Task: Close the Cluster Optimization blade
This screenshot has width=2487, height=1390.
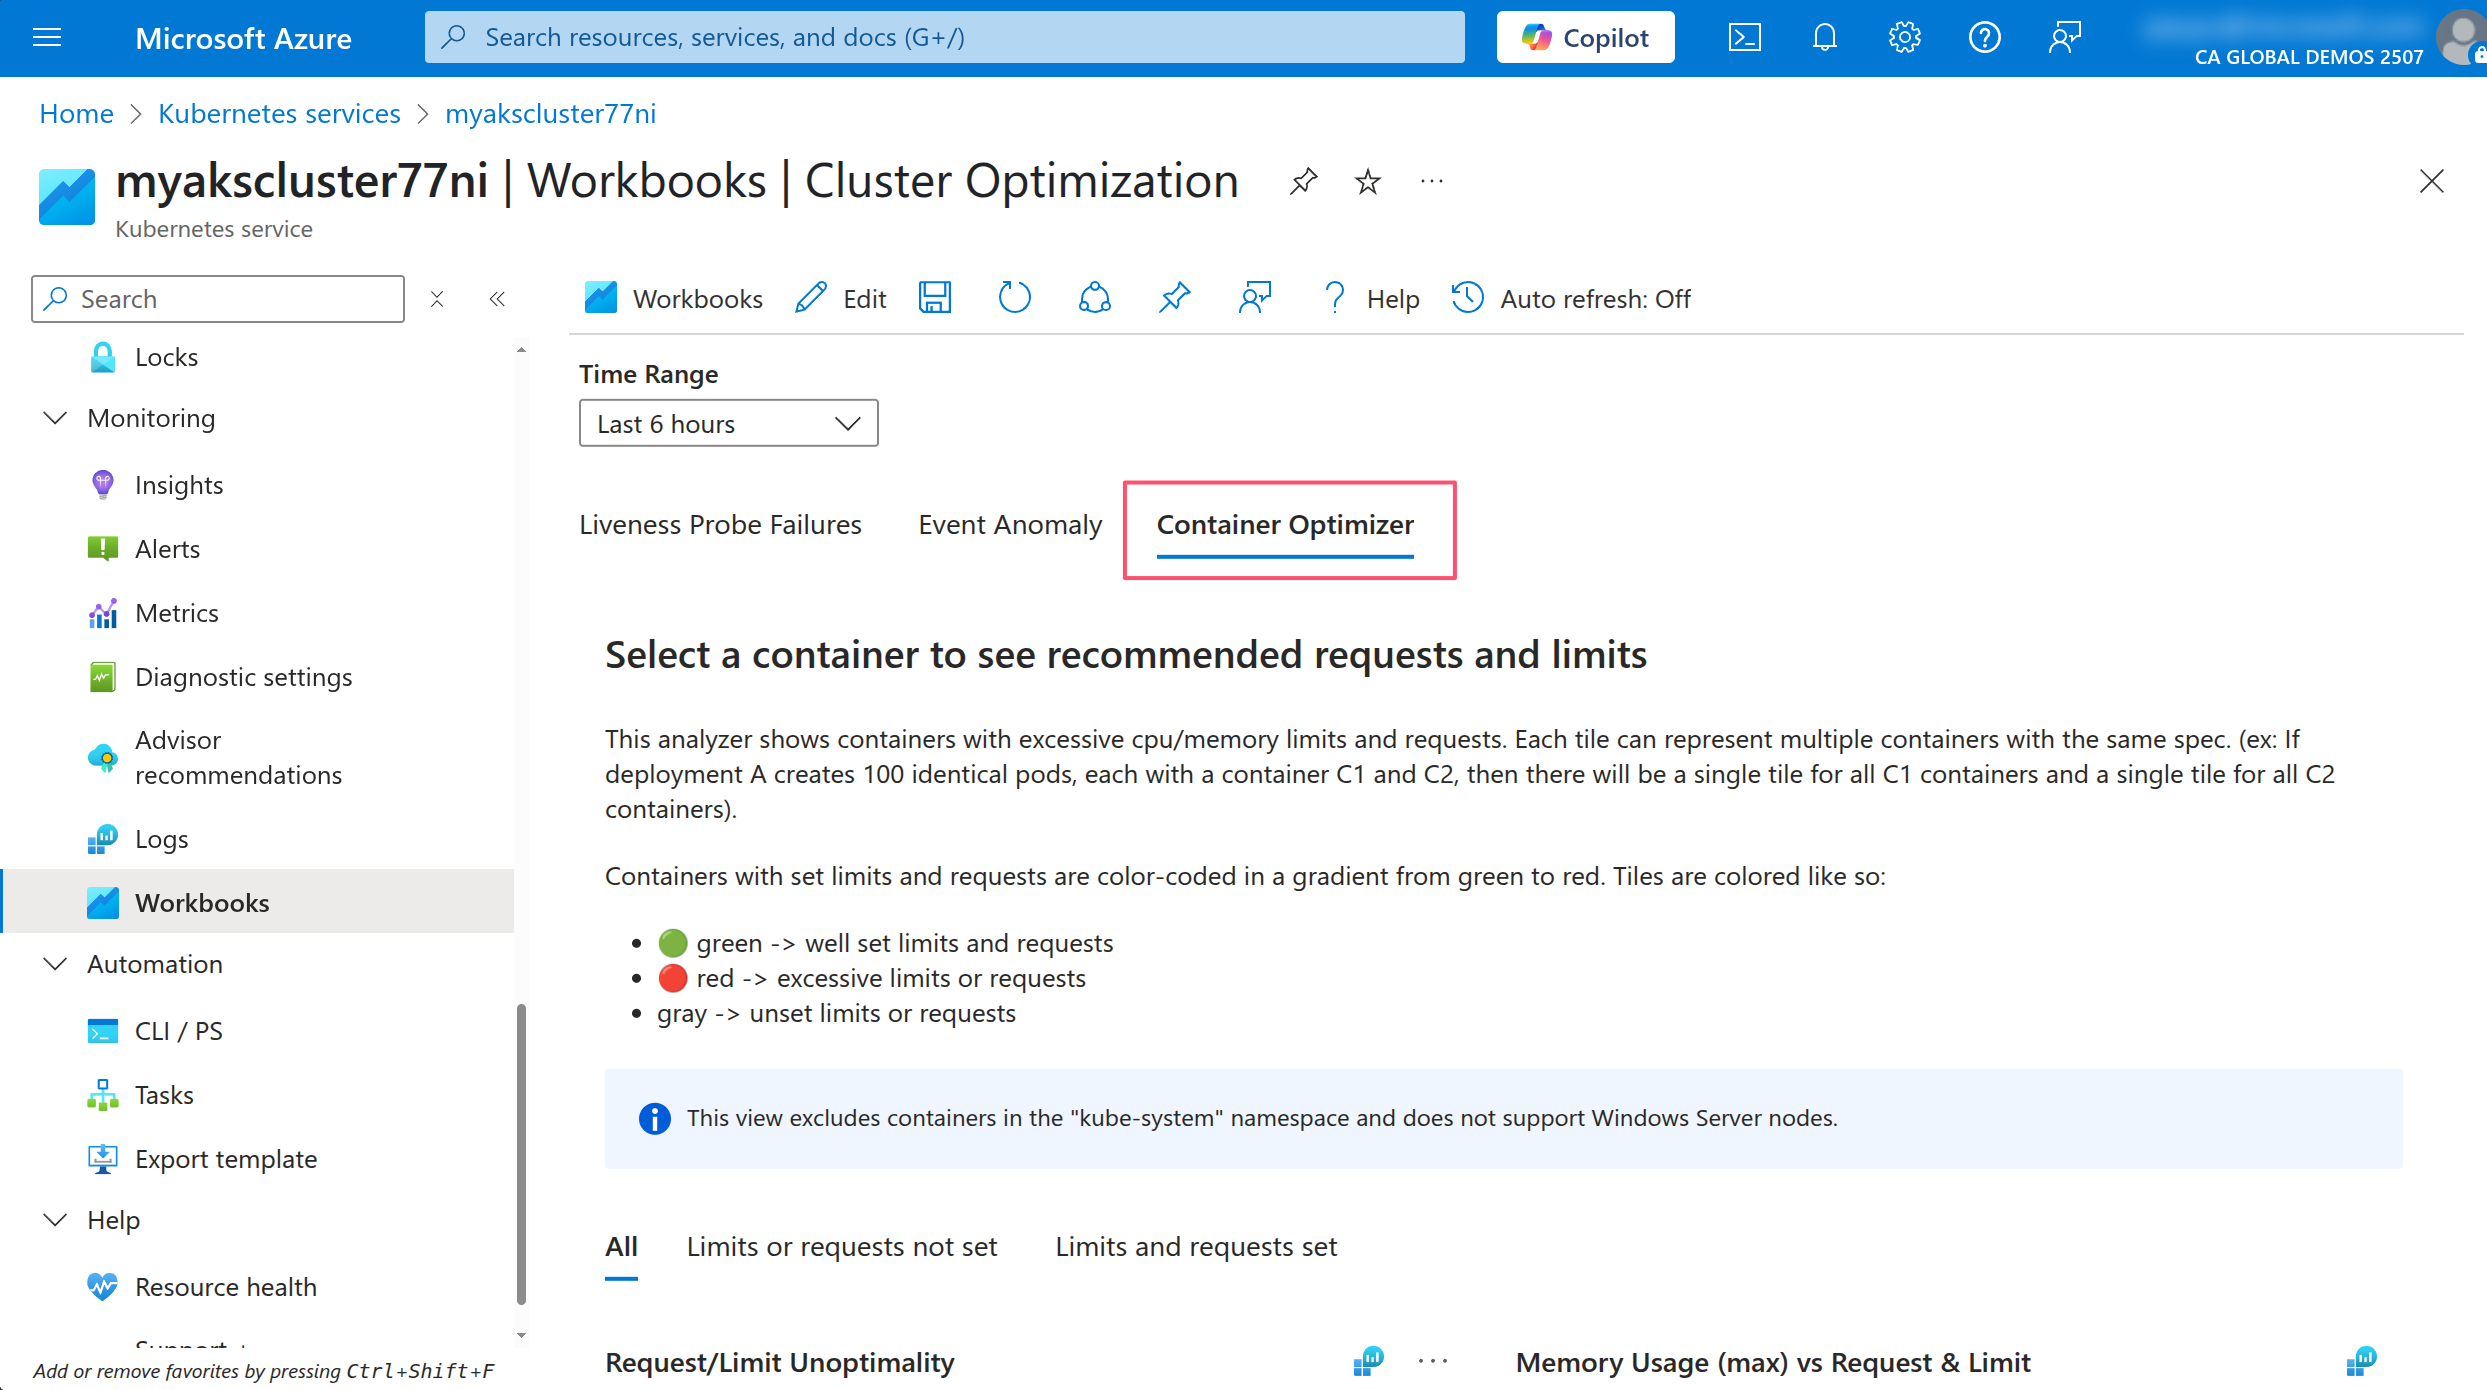Action: [x=2431, y=181]
